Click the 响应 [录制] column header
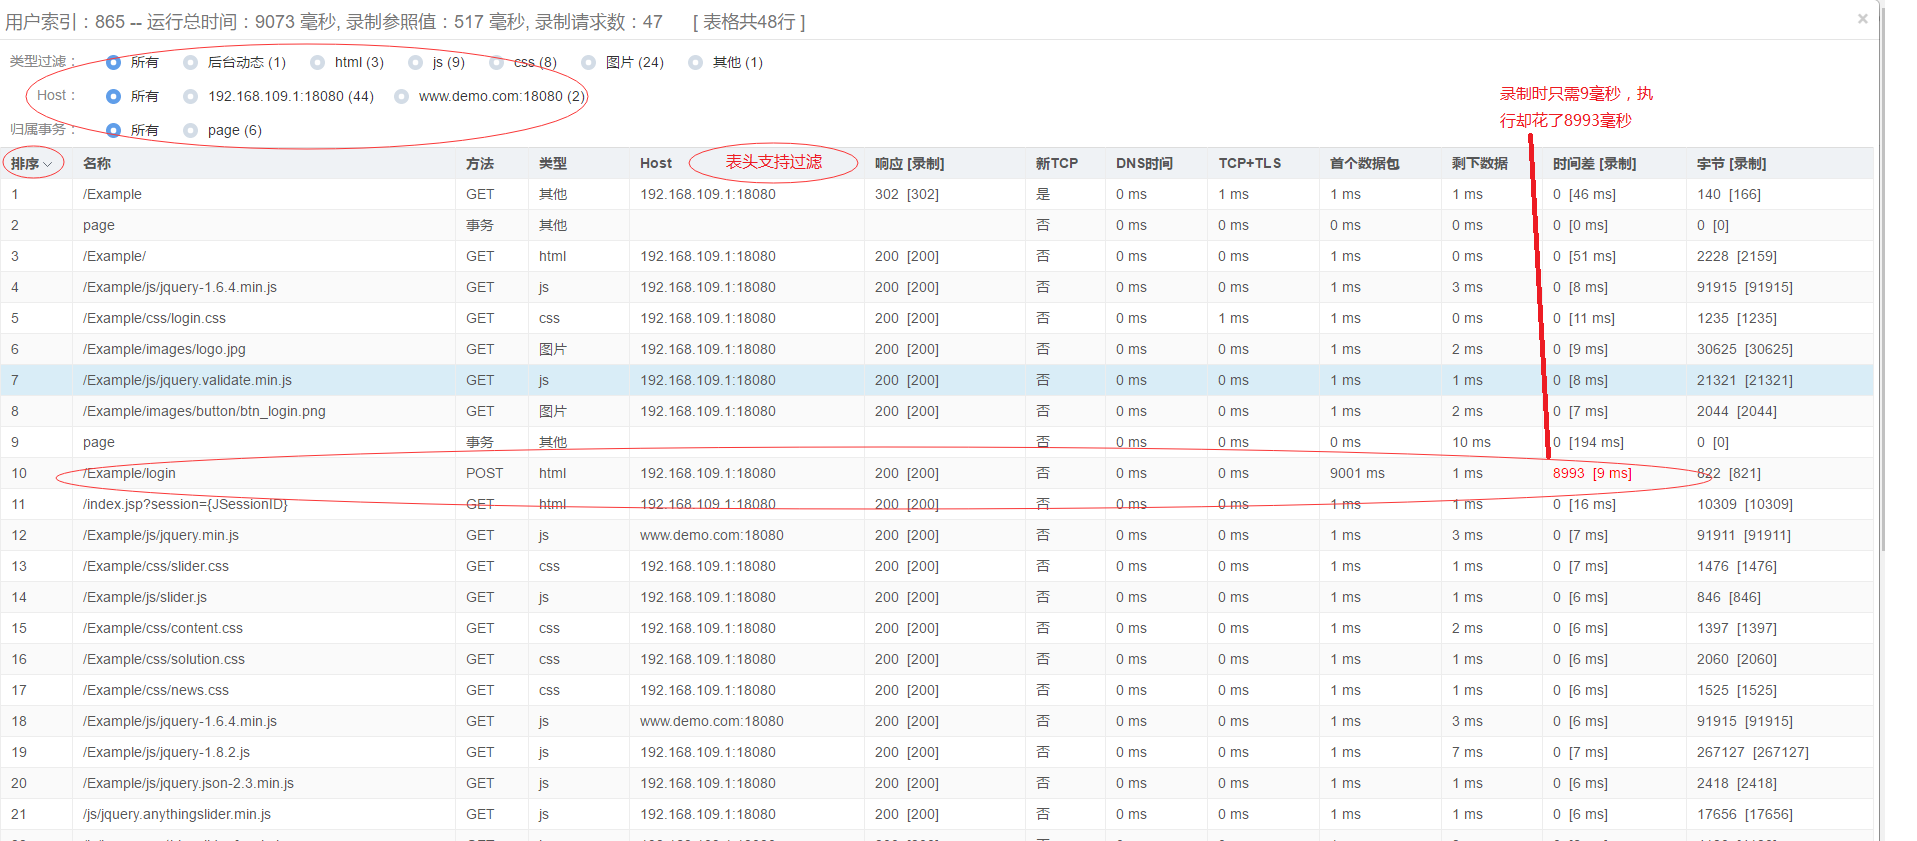The width and height of the screenshot is (1917, 841). coord(909,163)
